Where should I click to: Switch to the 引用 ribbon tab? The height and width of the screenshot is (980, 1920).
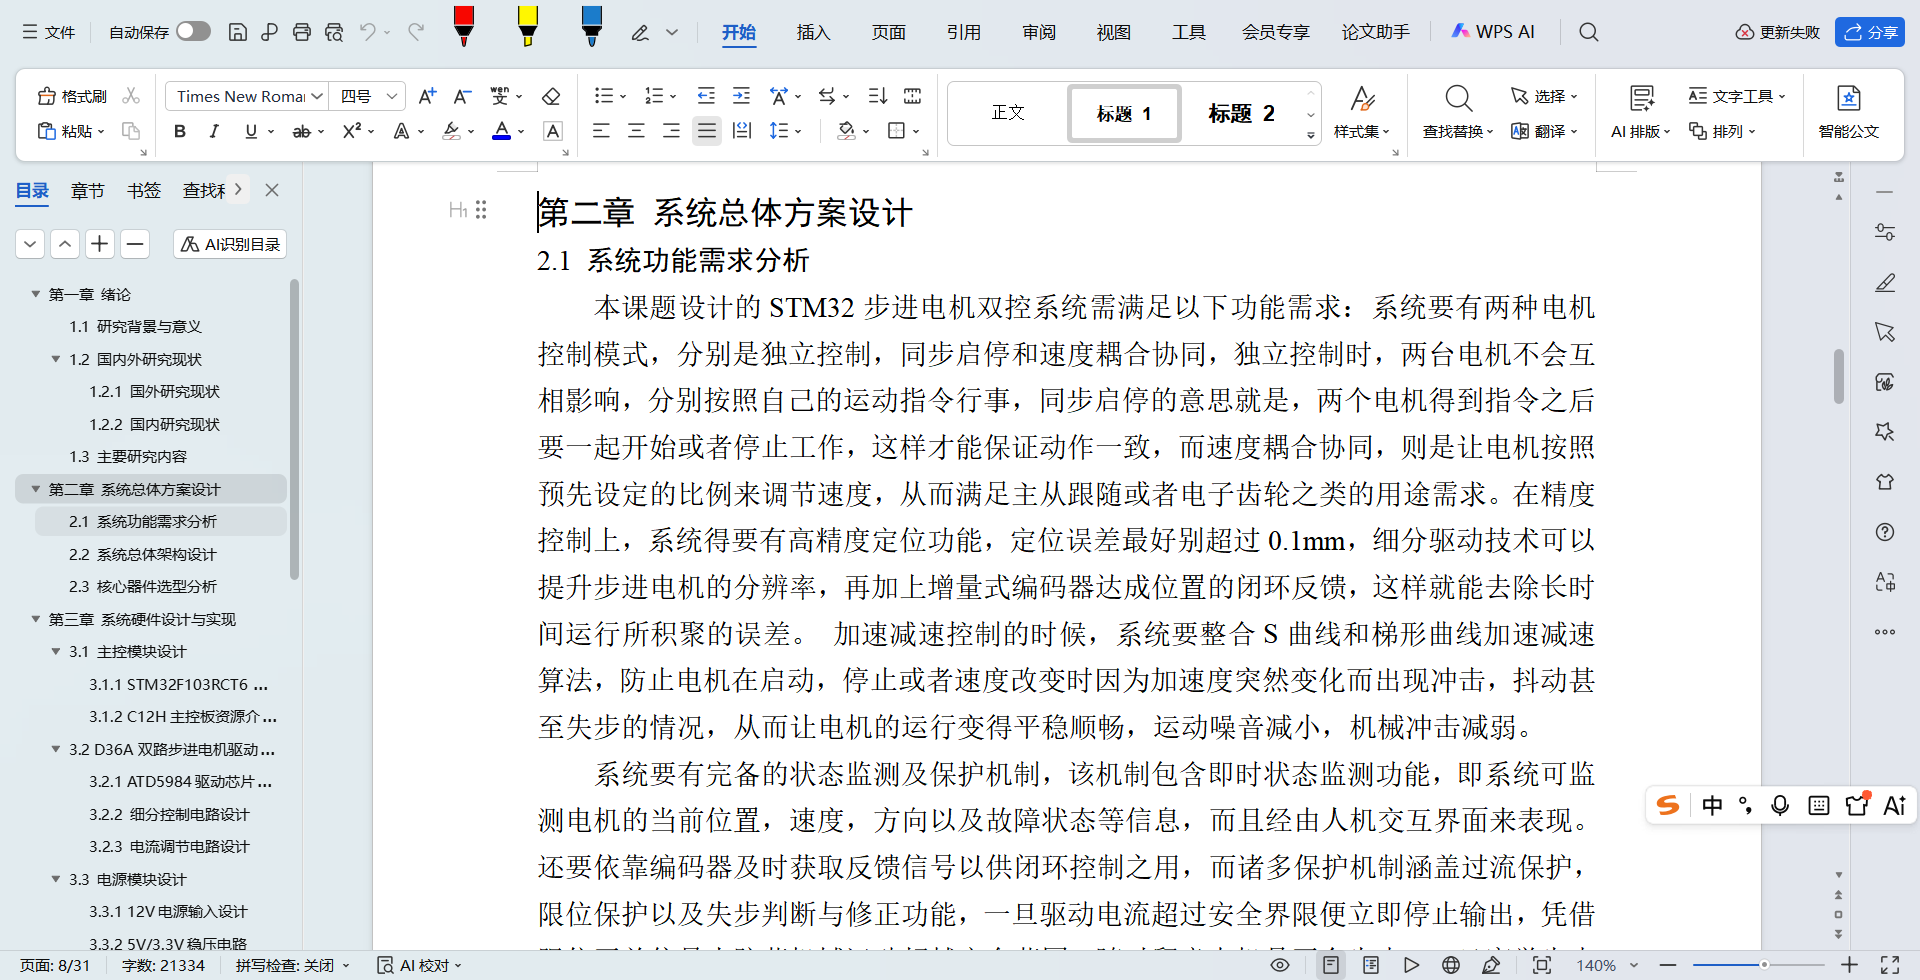(963, 32)
